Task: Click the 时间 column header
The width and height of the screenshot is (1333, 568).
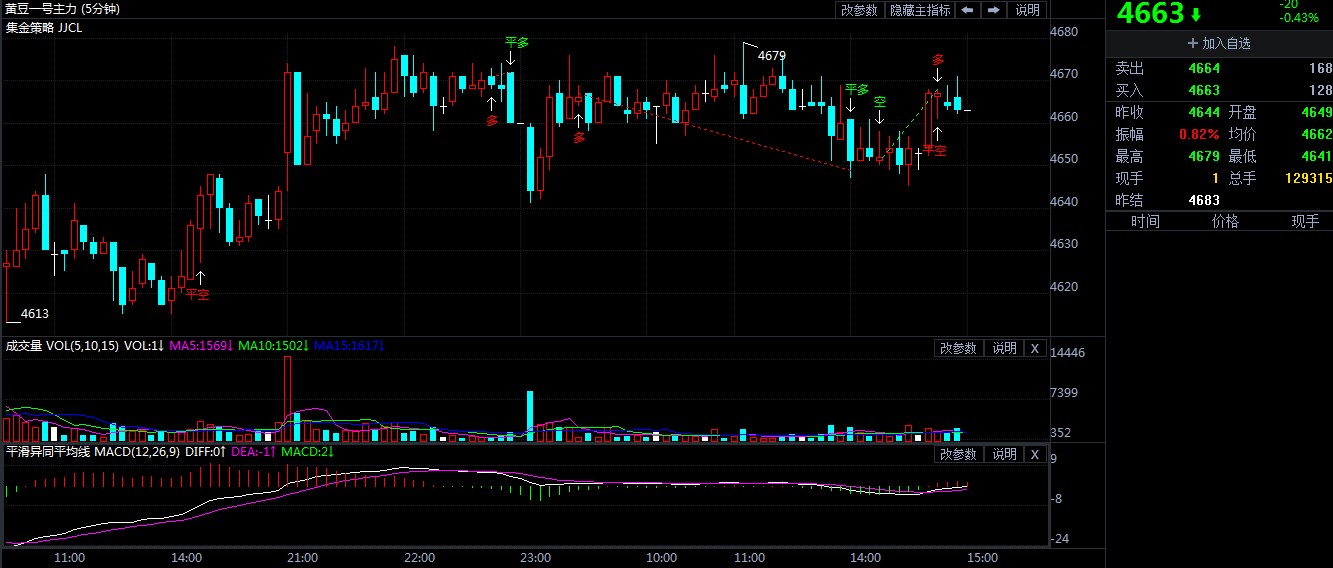Action: [x=1145, y=222]
